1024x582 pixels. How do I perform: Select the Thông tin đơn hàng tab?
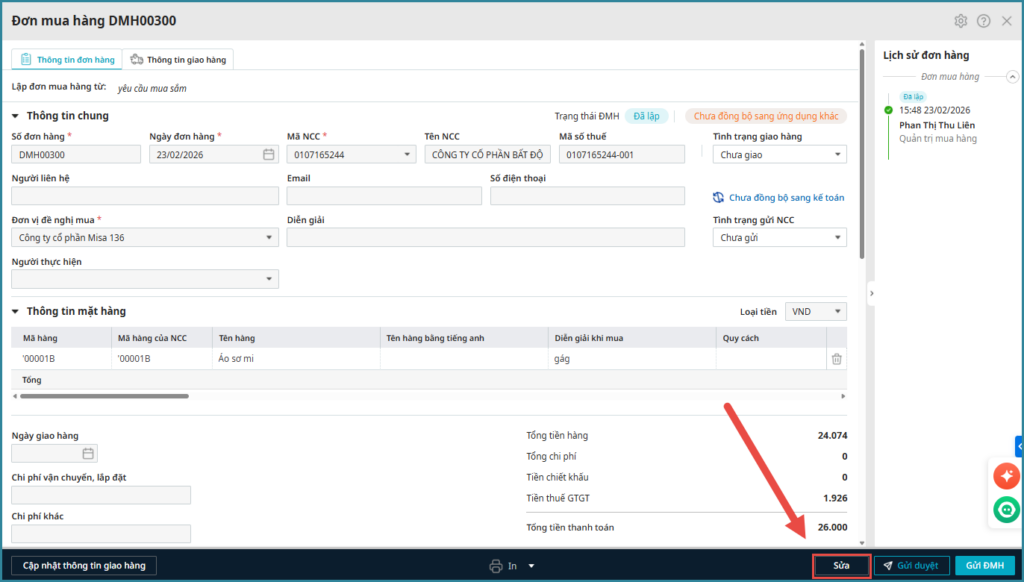[x=67, y=60]
